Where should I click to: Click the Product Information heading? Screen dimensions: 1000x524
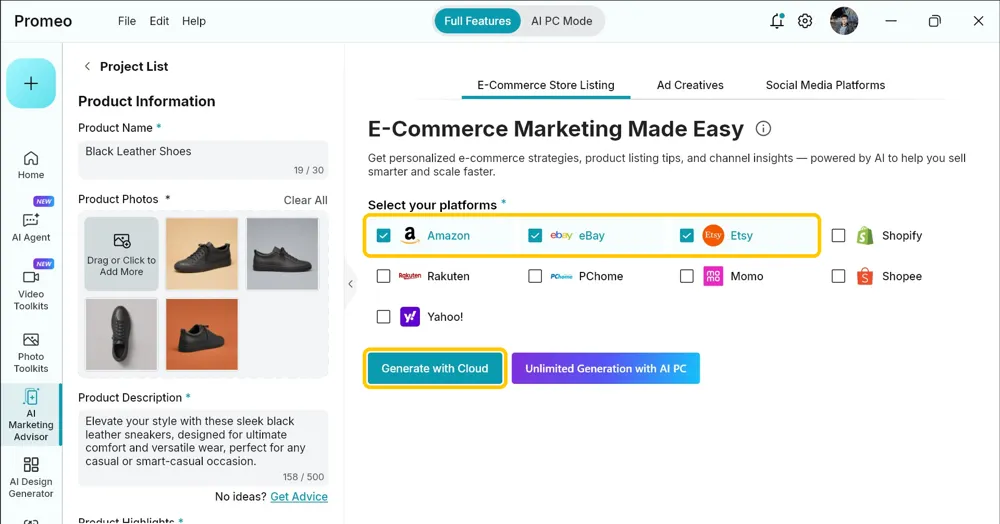pyautogui.click(x=147, y=101)
